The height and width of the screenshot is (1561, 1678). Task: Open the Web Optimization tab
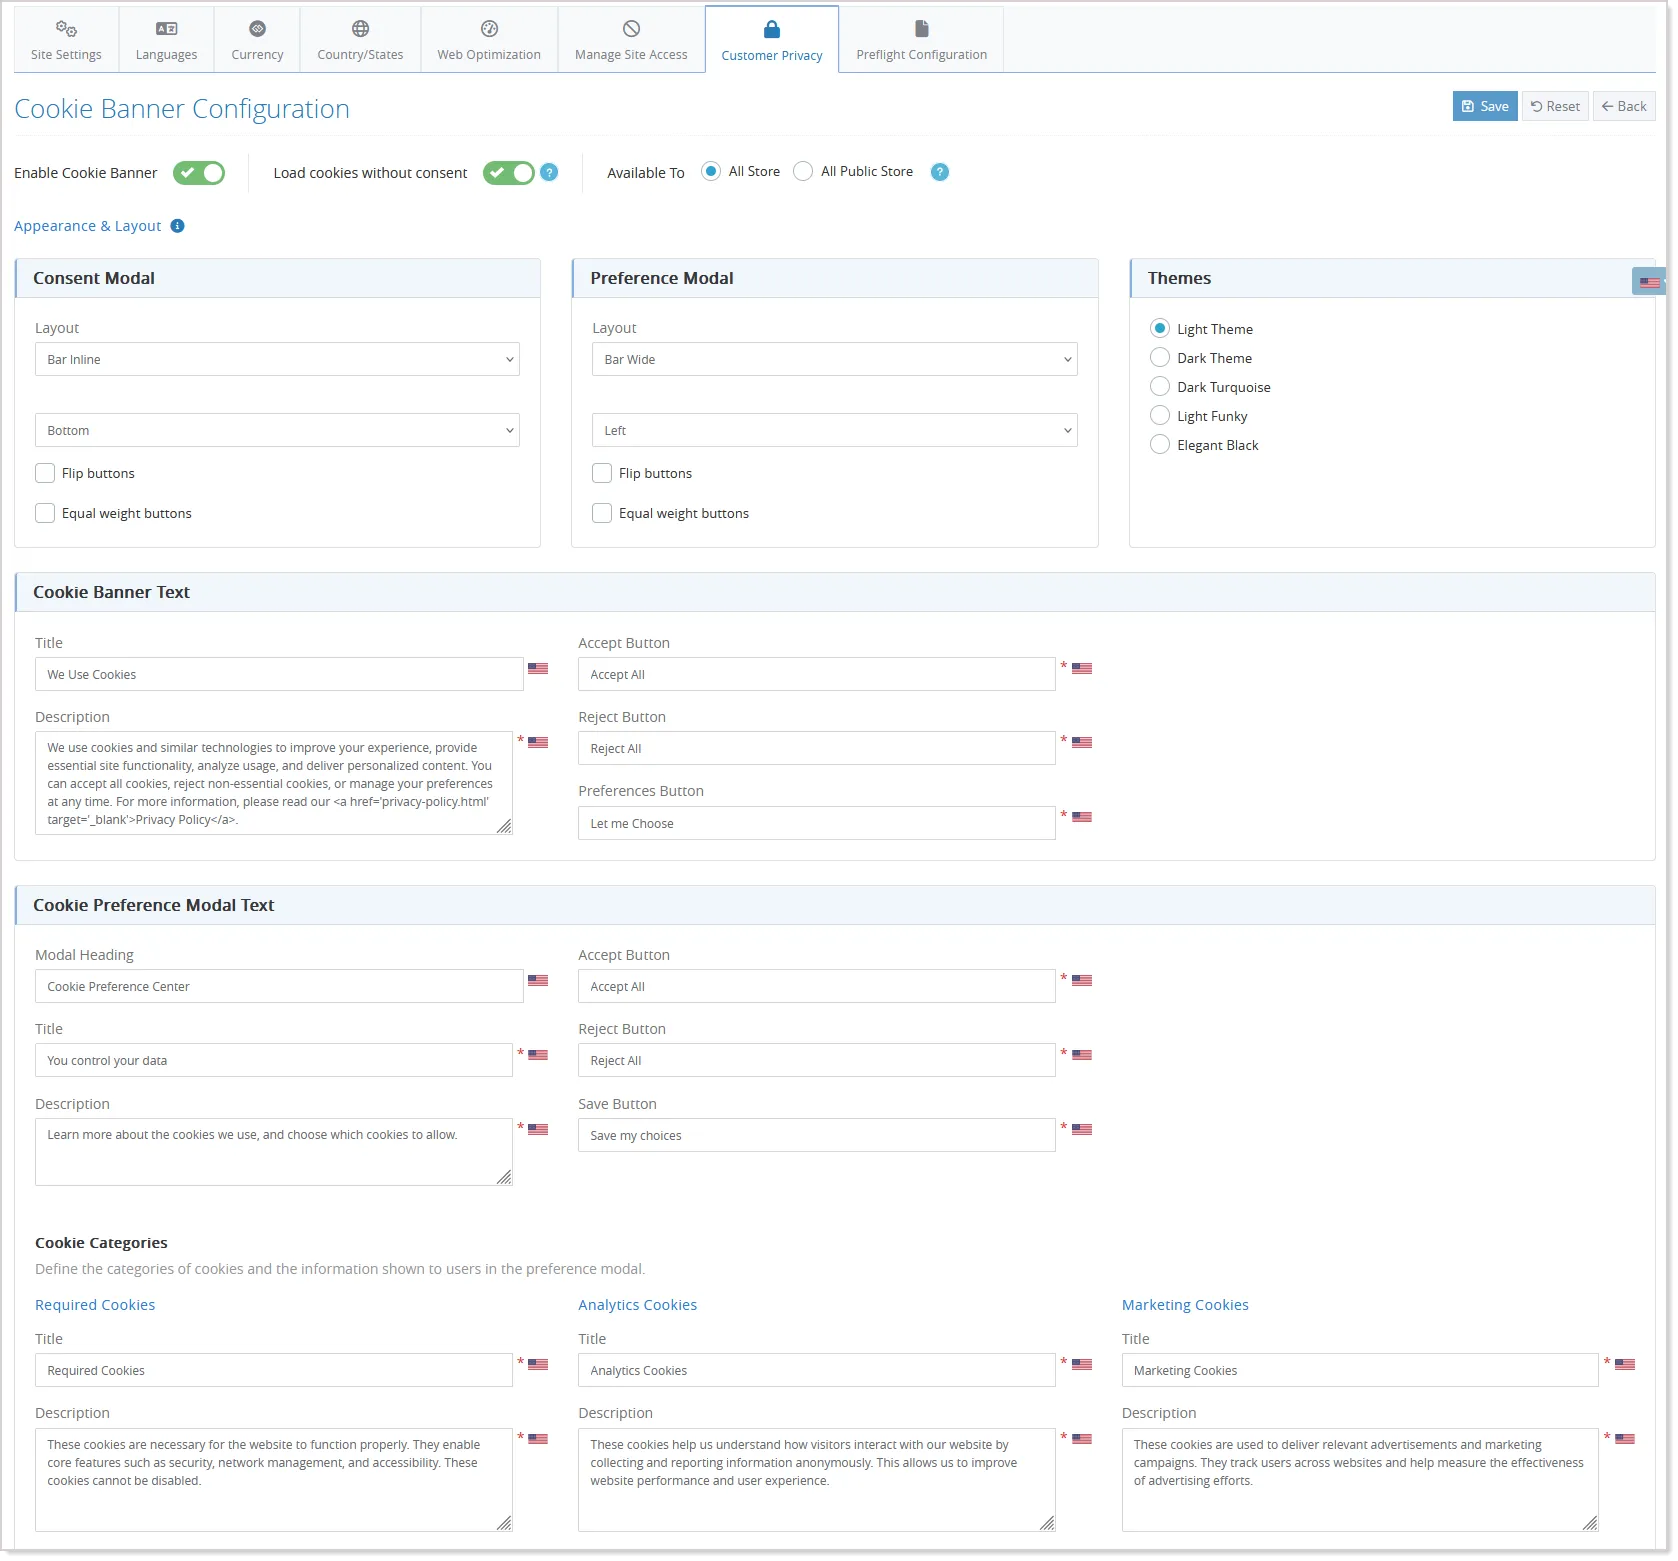click(489, 40)
